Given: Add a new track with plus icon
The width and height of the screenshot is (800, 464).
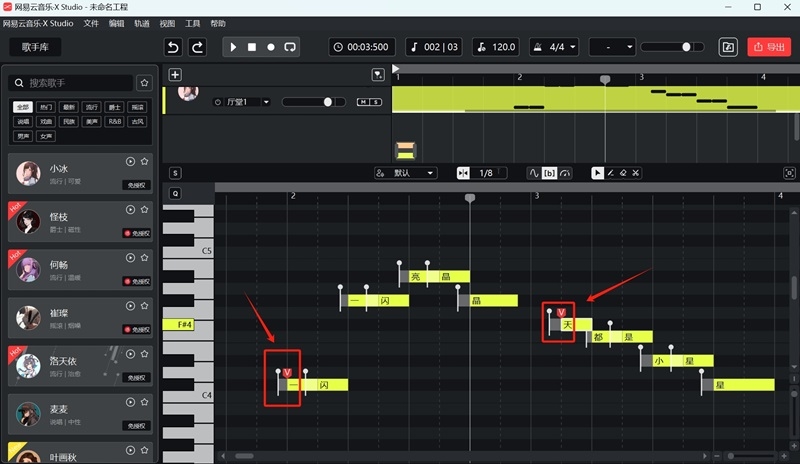Looking at the screenshot, I should [175, 75].
